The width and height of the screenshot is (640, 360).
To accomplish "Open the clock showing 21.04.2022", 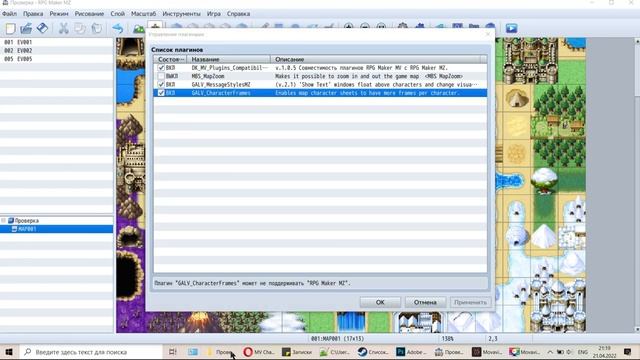I will point(604,352).
